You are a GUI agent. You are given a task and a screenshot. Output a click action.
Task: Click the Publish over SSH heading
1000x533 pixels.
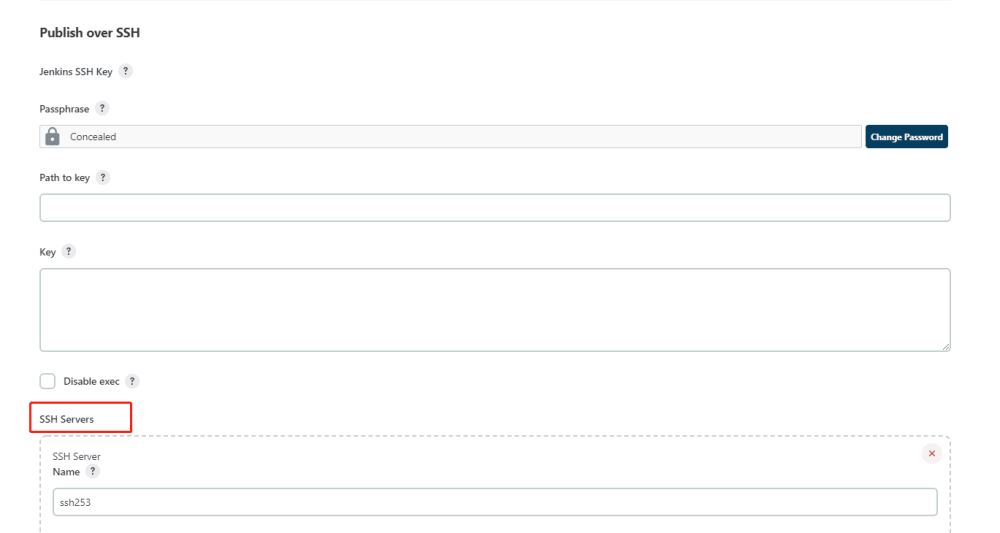point(89,33)
